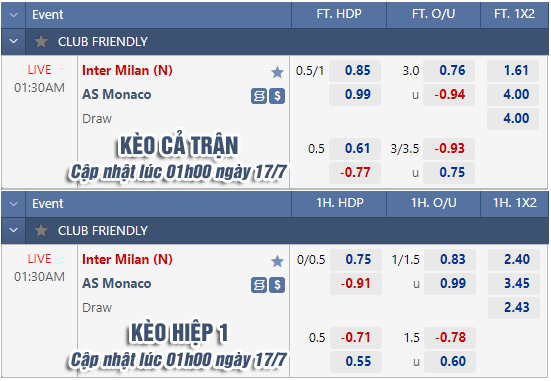
Task: Collapse the first-half CLUB FRIENDLY section
Action: tap(14, 231)
